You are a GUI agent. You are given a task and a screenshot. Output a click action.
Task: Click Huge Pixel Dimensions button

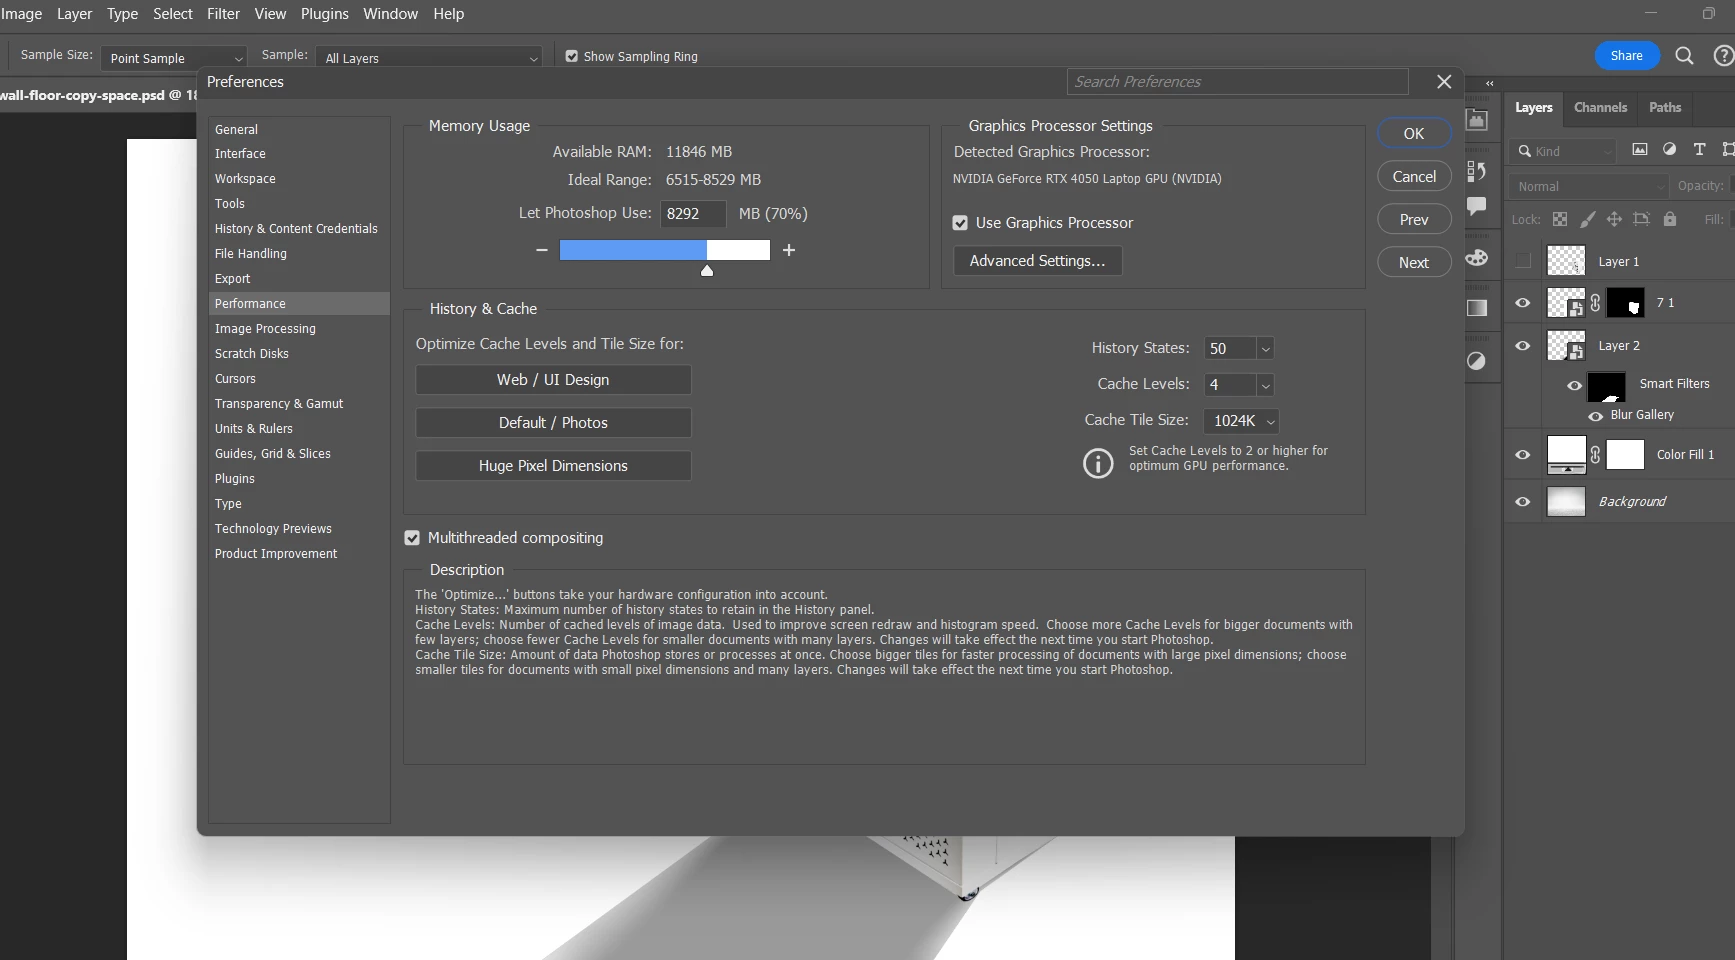(x=553, y=466)
